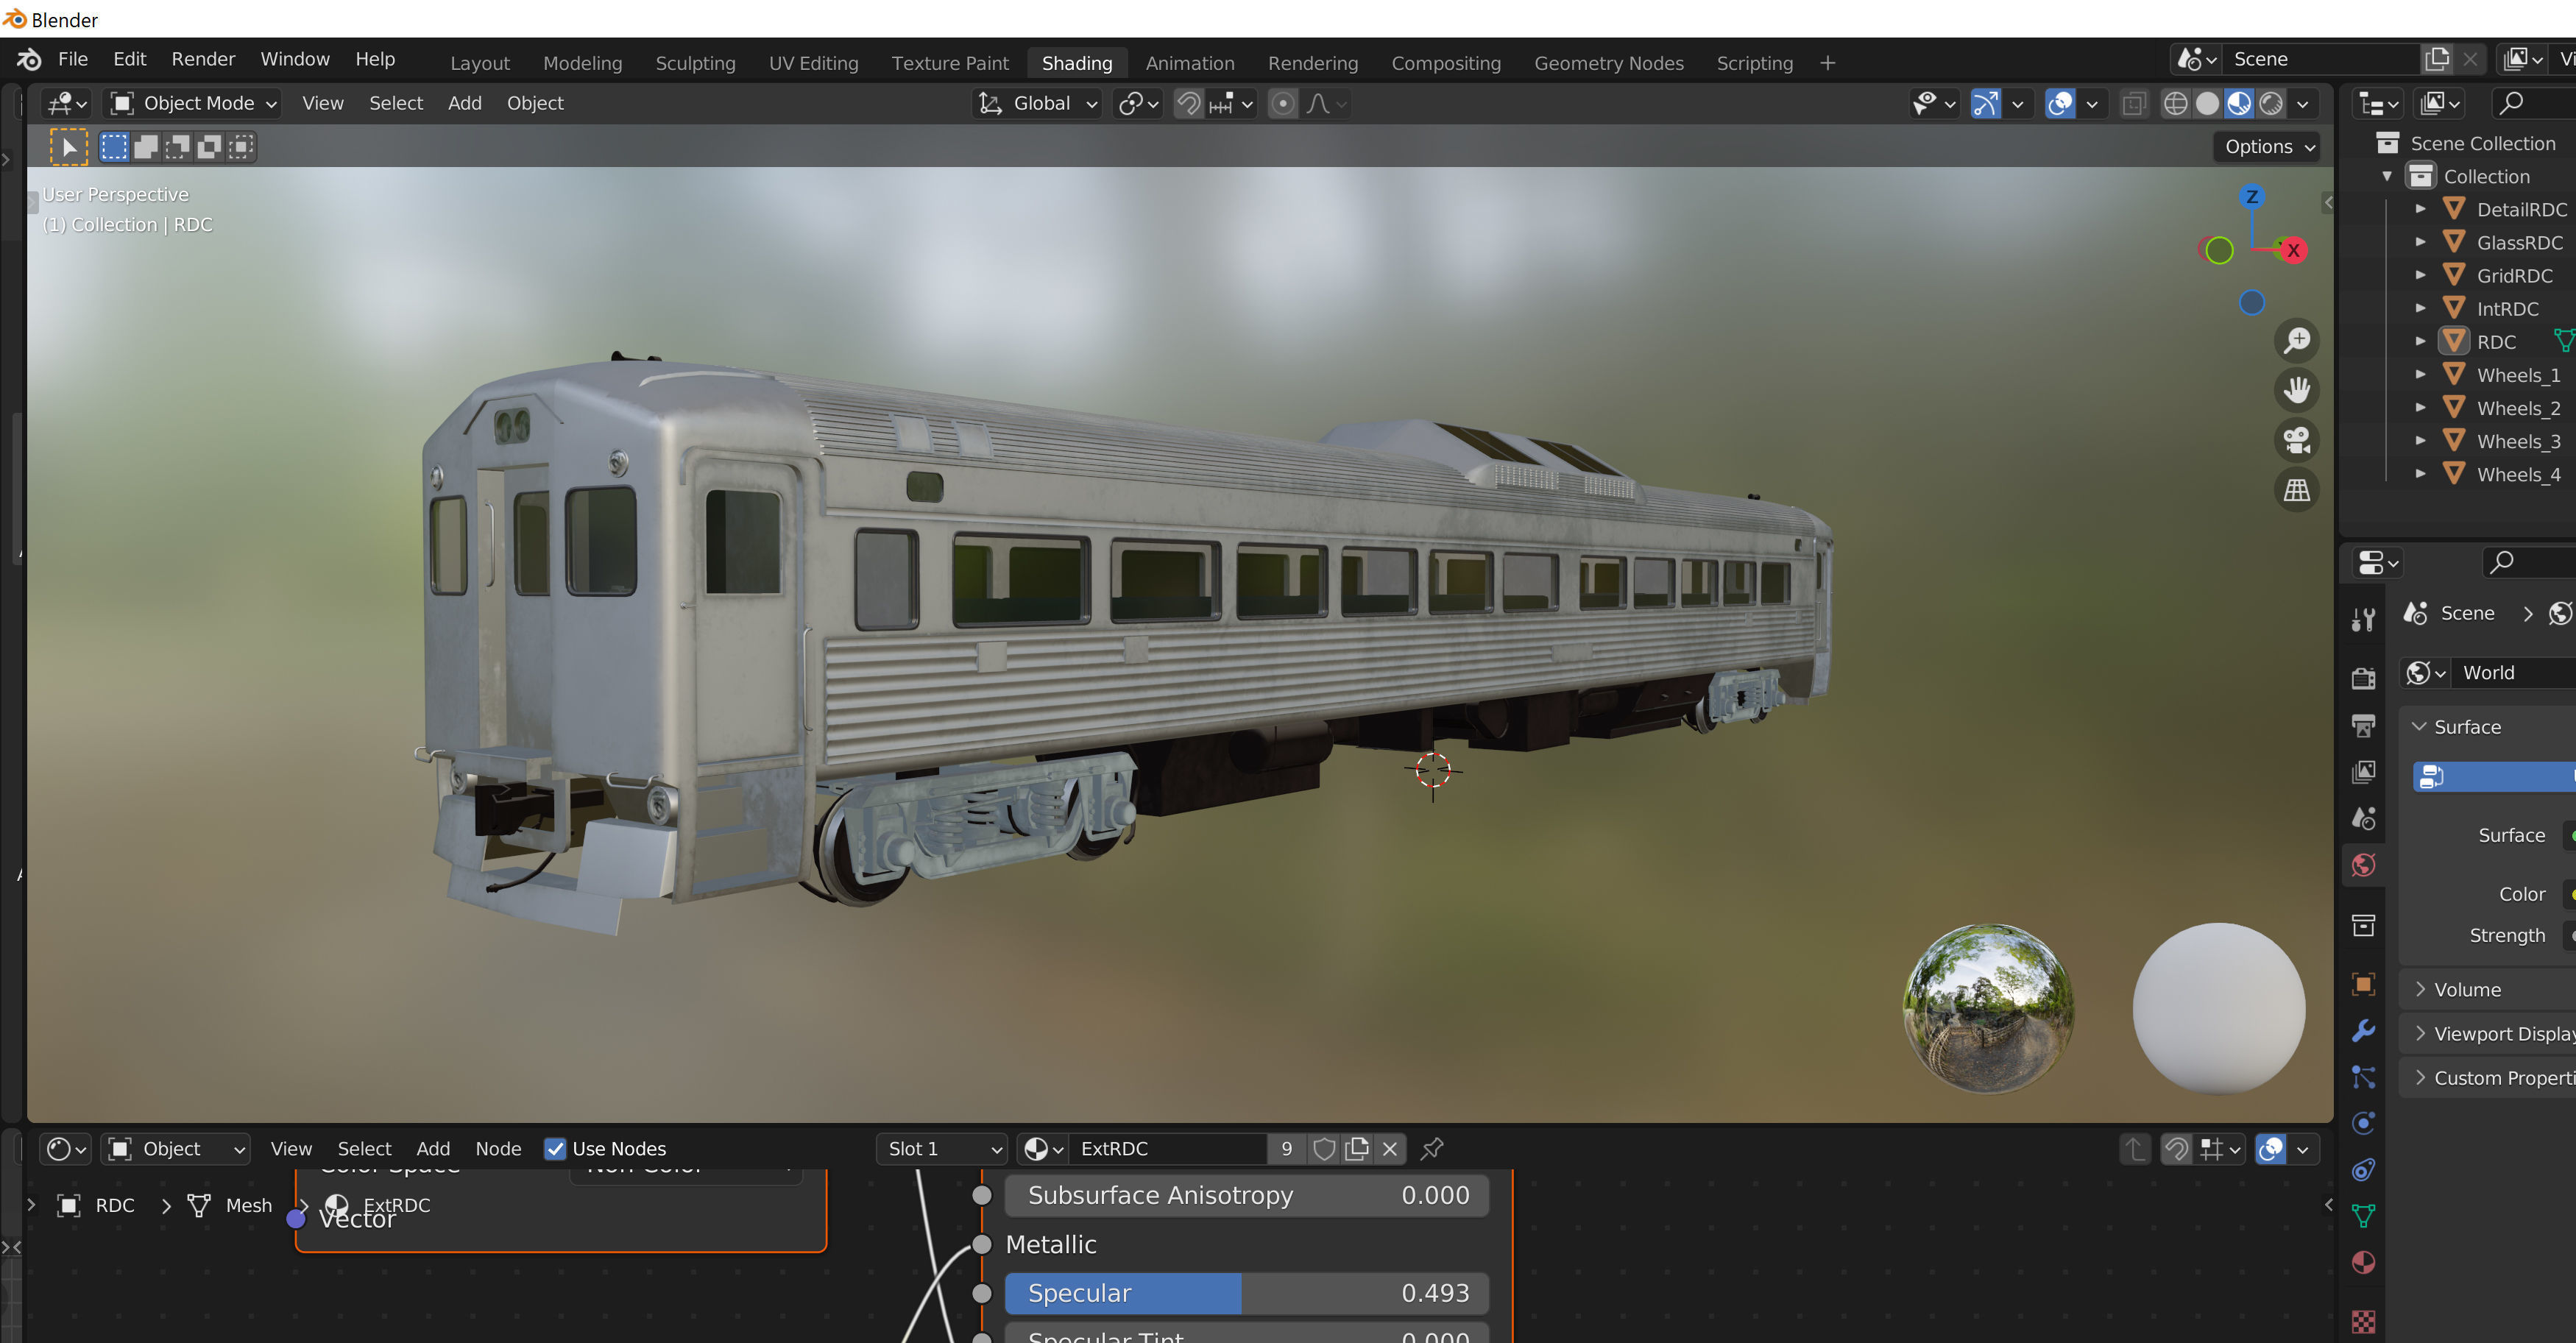Open viewport Options dropdown
The height and width of the screenshot is (1343, 2576).
(x=2267, y=147)
